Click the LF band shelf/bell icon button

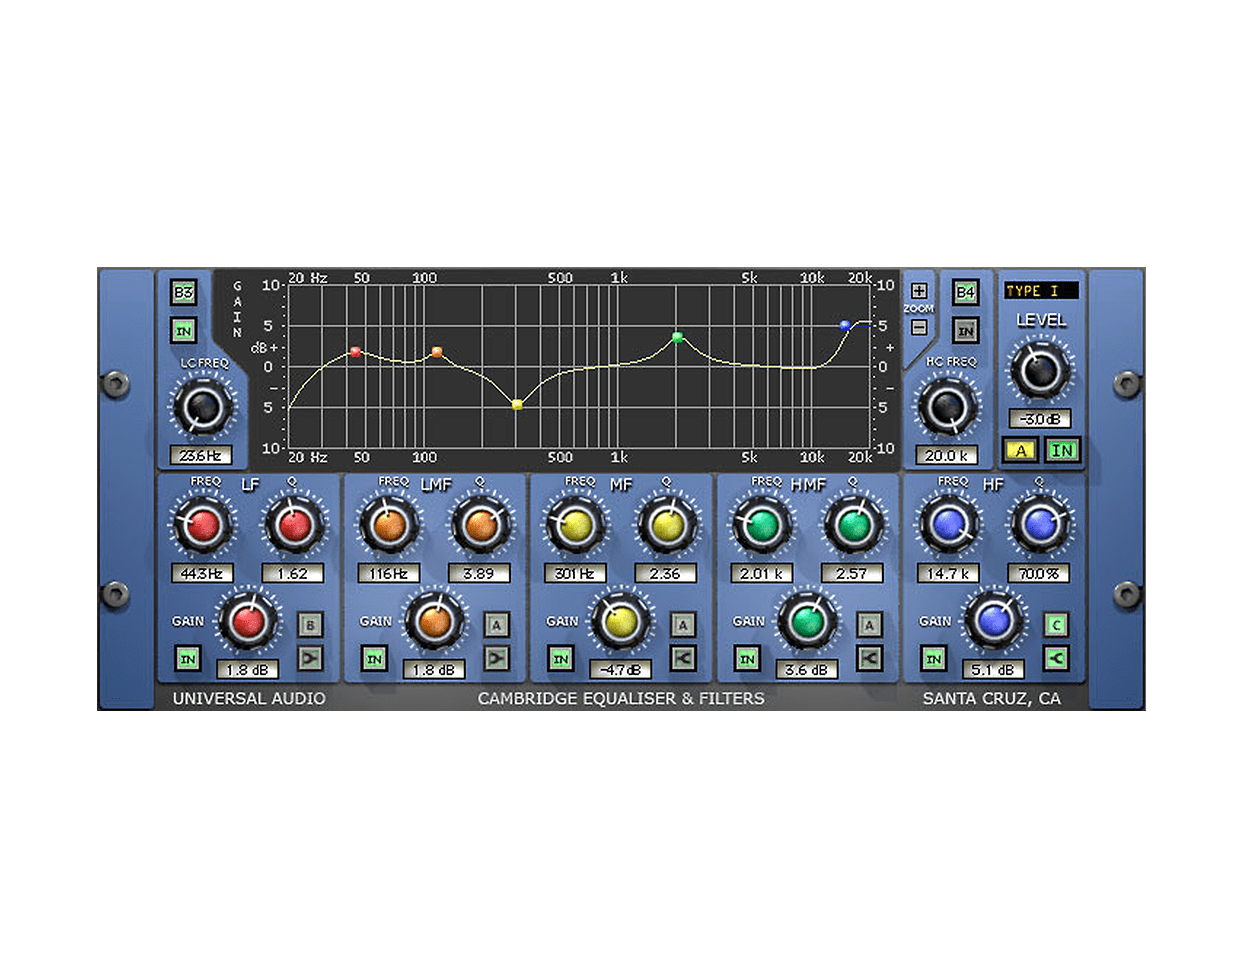310,658
